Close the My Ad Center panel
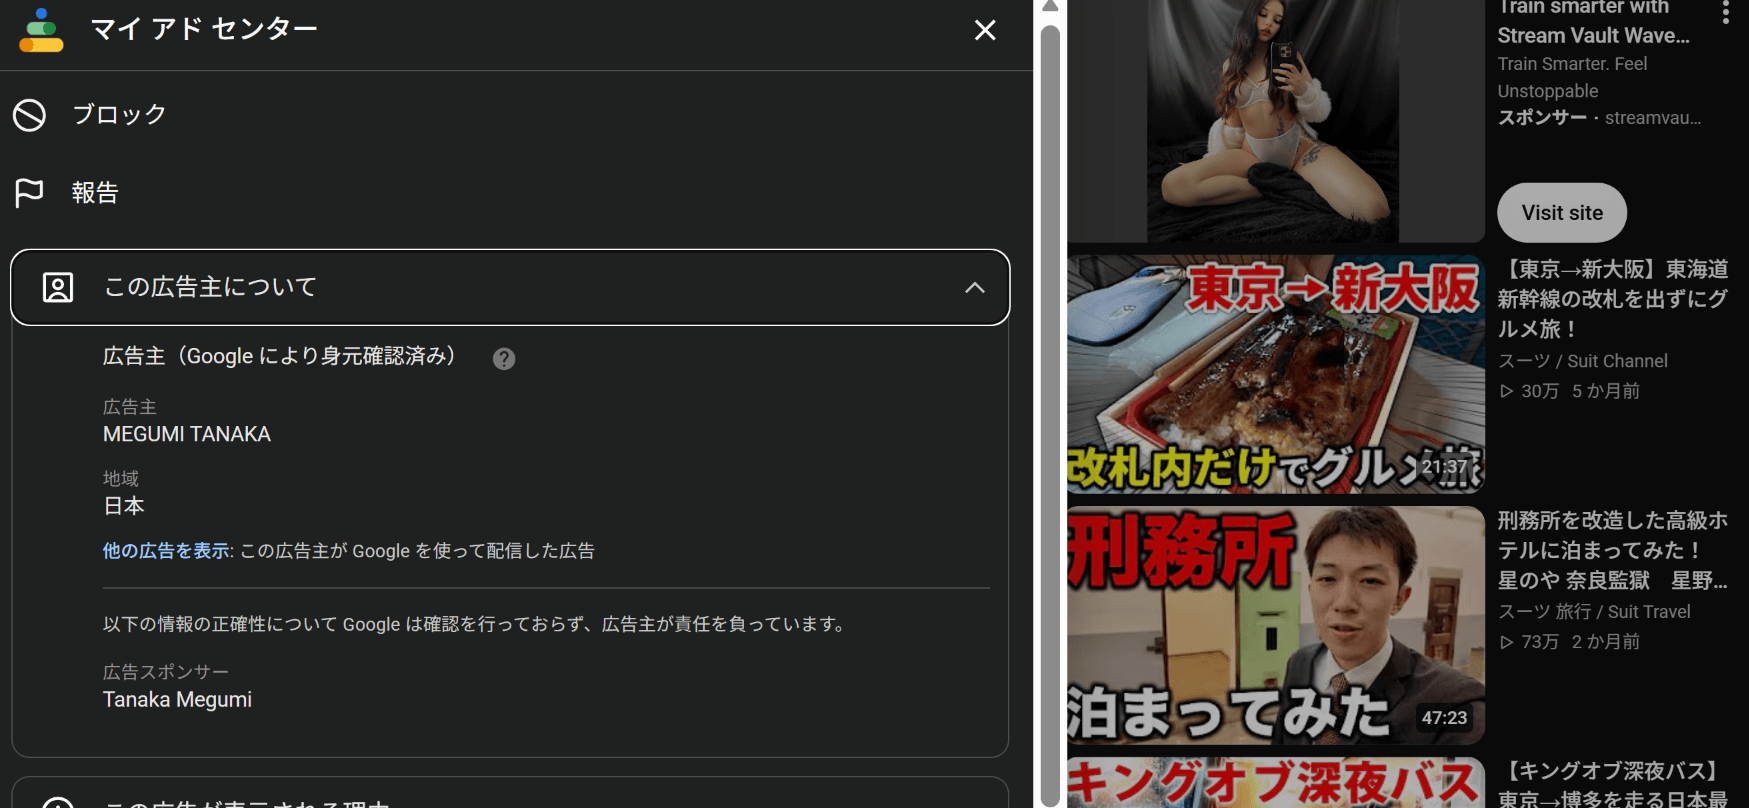Viewport: 1749px width, 808px height. (x=985, y=30)
